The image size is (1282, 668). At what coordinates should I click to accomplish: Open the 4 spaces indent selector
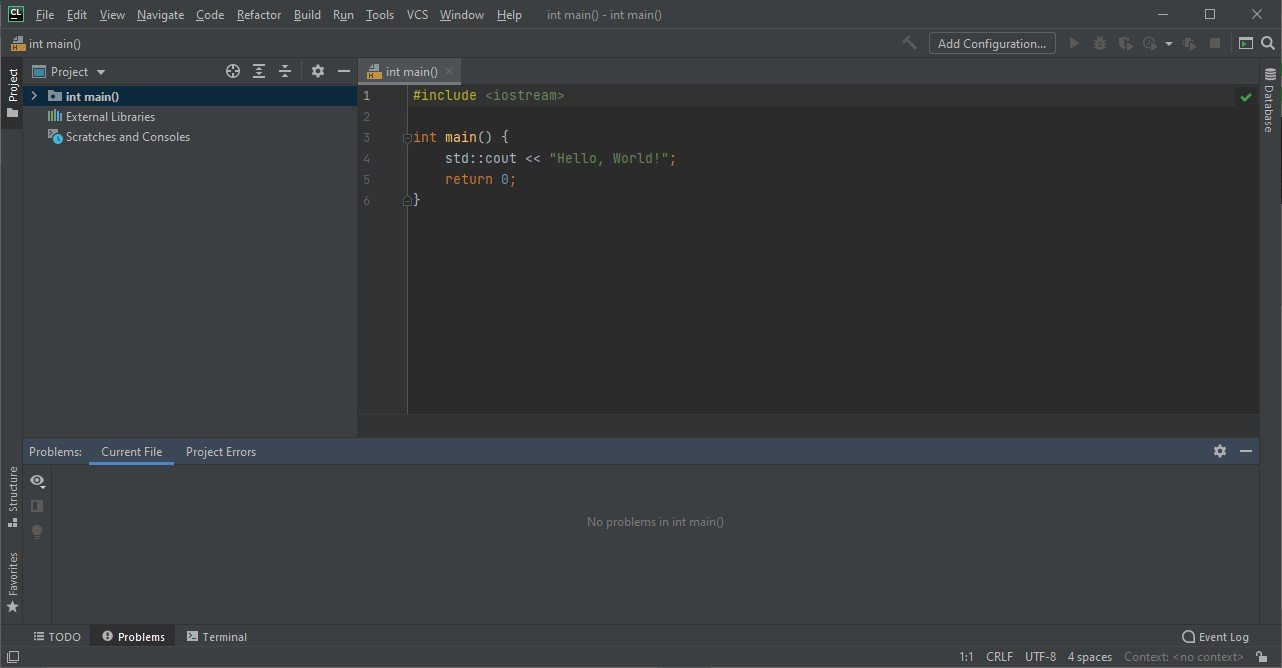(x=1090, y=657)
